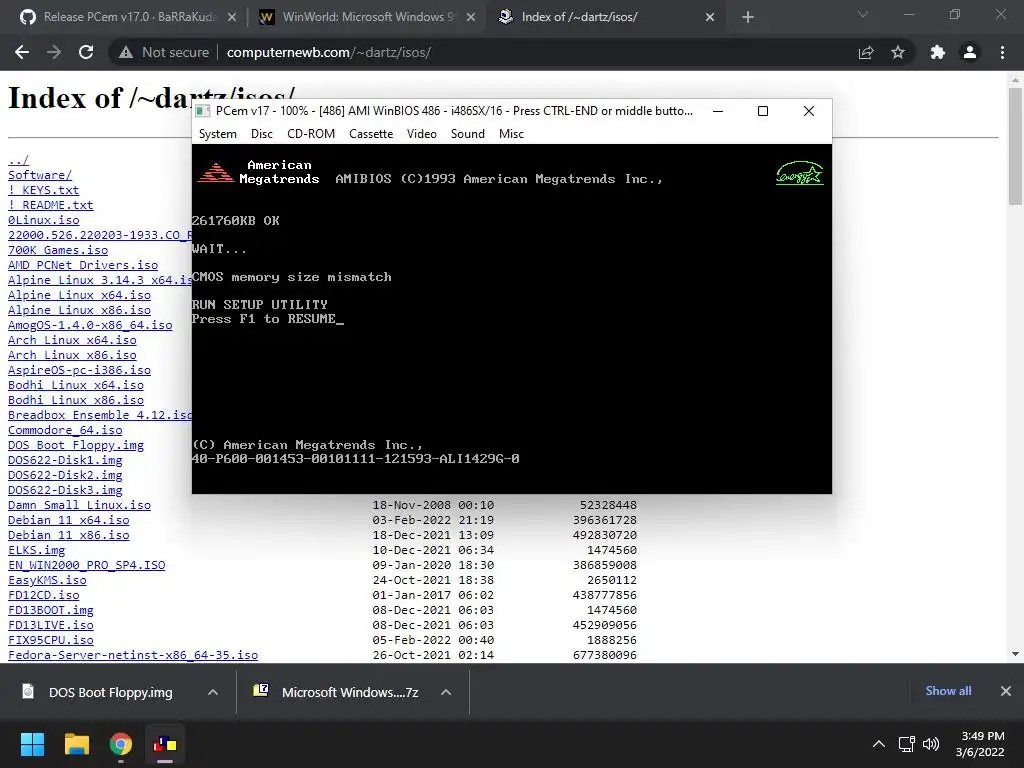Open PCem's Cassette menu

(x=371, y=134)
